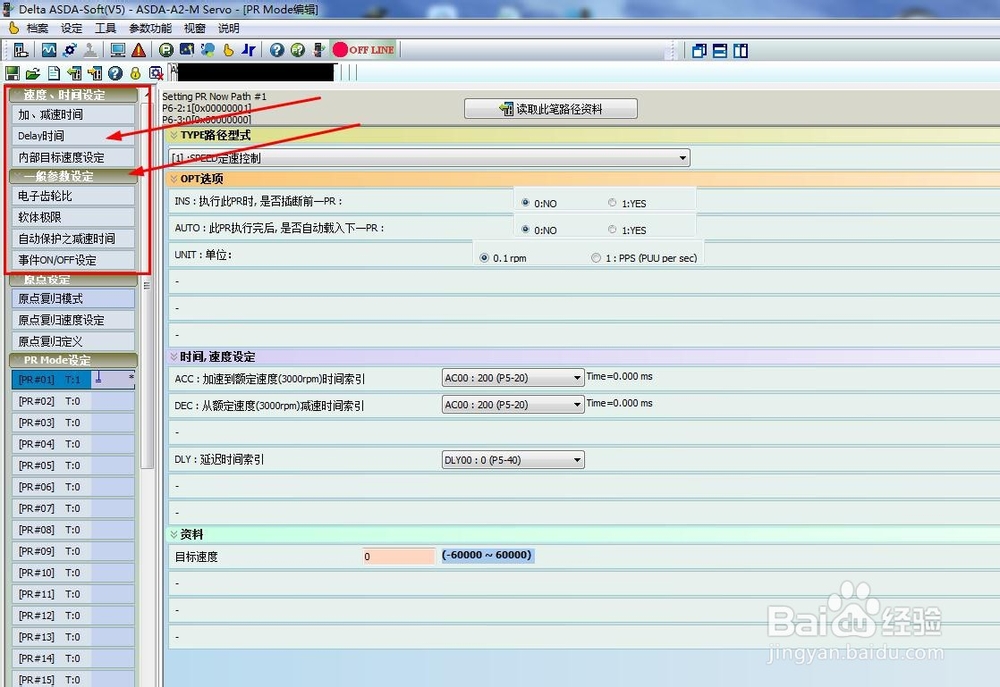Click the pointing hand toolbar icon
1000x687 pixels.
(x=228, y=50)
